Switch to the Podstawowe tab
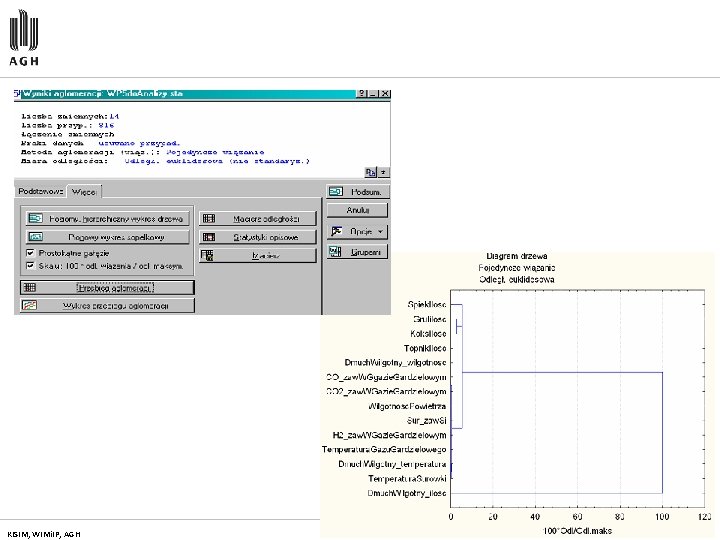Viewport: 720px width, 540px height. coord(40,191)
